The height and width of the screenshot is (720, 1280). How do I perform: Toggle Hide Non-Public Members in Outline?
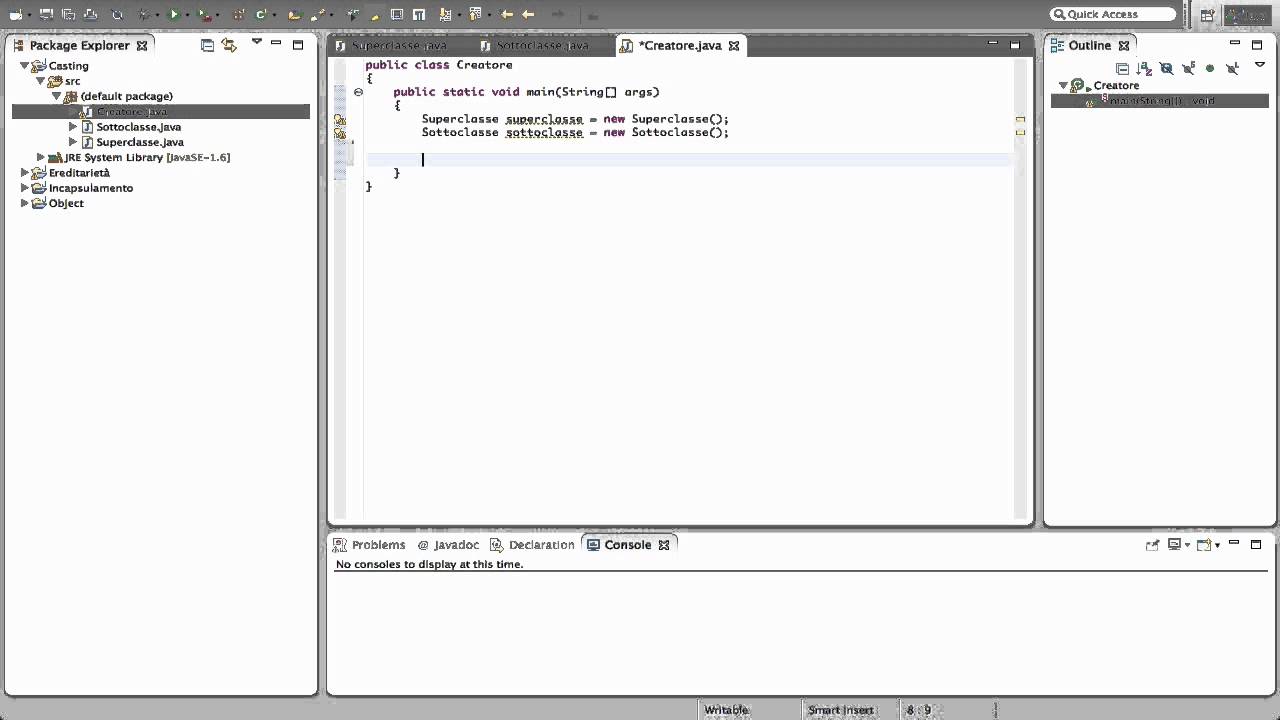click(x=1210, y=69)
